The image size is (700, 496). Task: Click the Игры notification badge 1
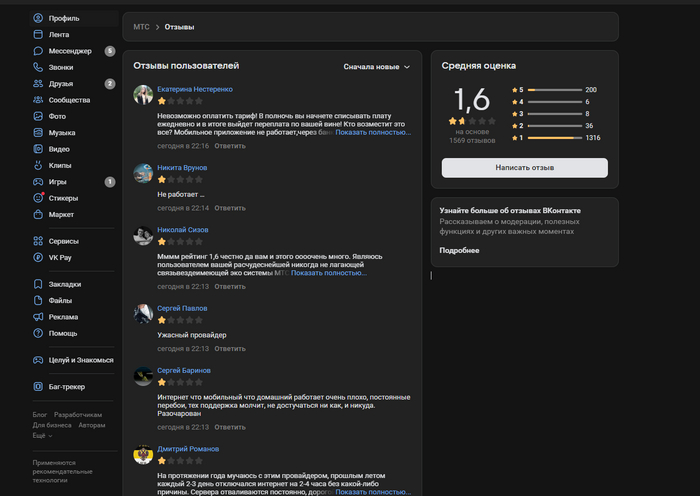point(110,182)
